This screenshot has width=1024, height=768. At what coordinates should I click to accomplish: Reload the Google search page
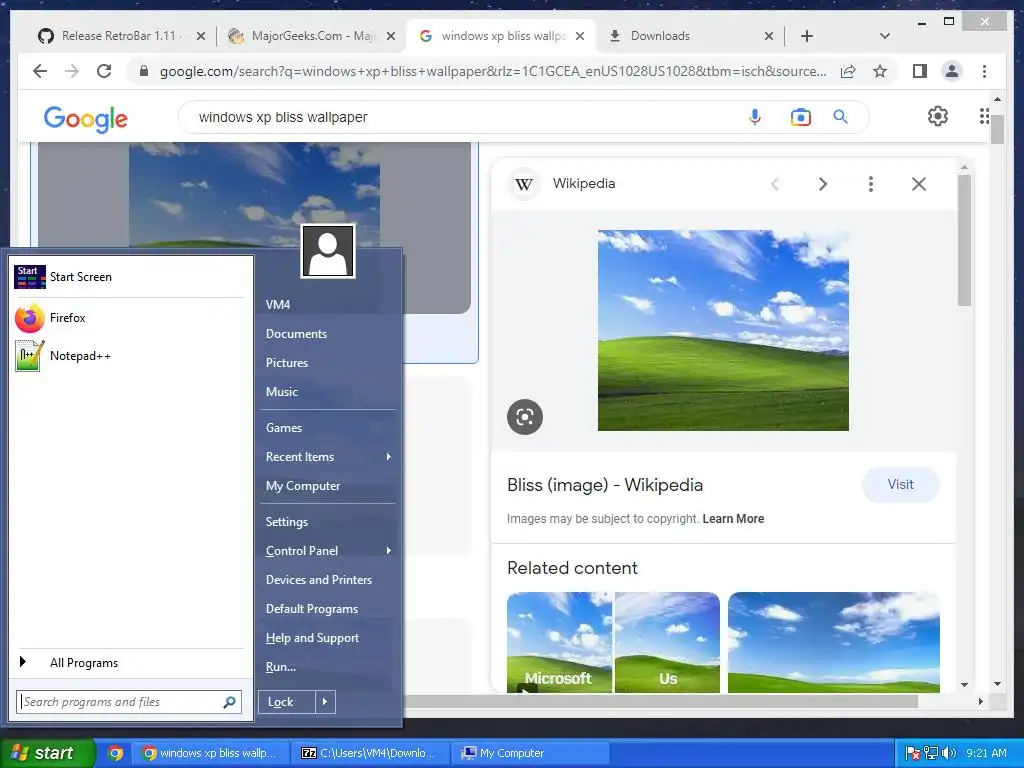click(x=104, y=71)
